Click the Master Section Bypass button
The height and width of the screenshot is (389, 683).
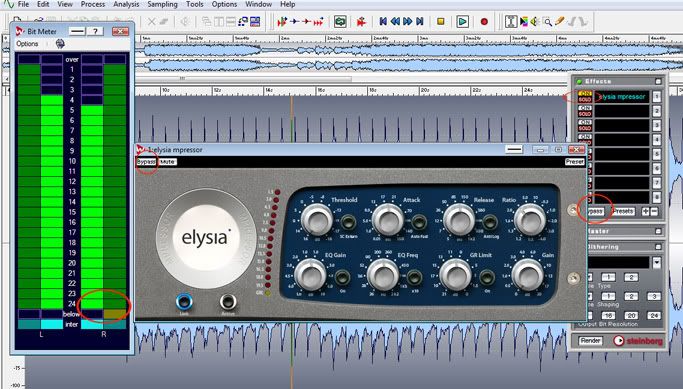tap(595, 211)
